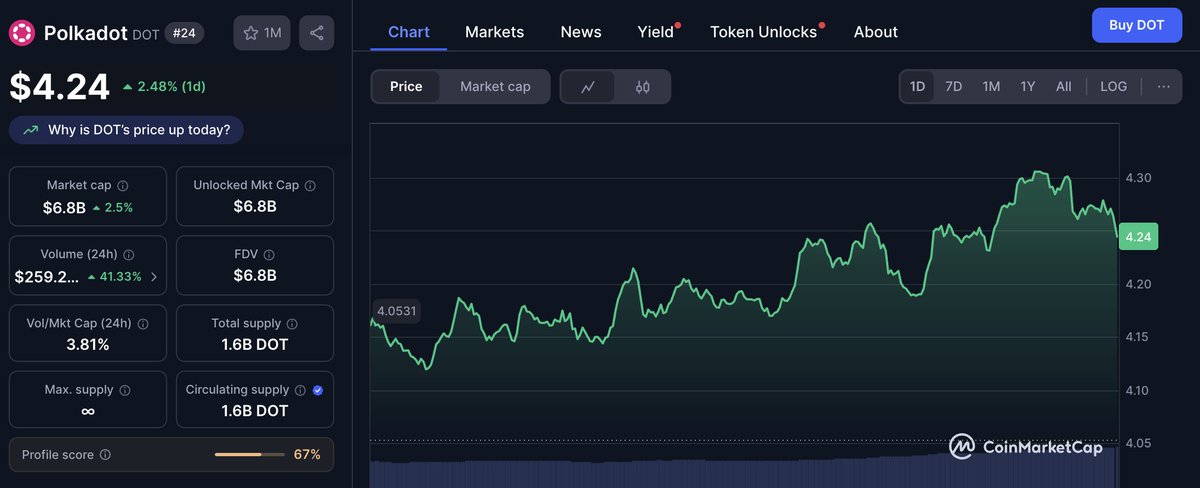Open the Markets tab
This screenshot has width=1200, height=488.
[494, 32]
